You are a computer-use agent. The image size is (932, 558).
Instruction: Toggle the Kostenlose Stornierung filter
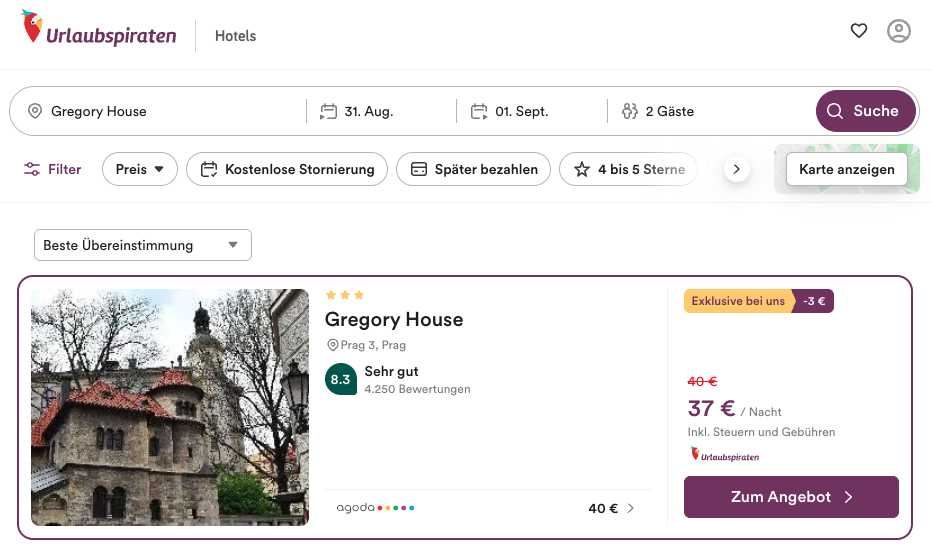tap(287, 169)
